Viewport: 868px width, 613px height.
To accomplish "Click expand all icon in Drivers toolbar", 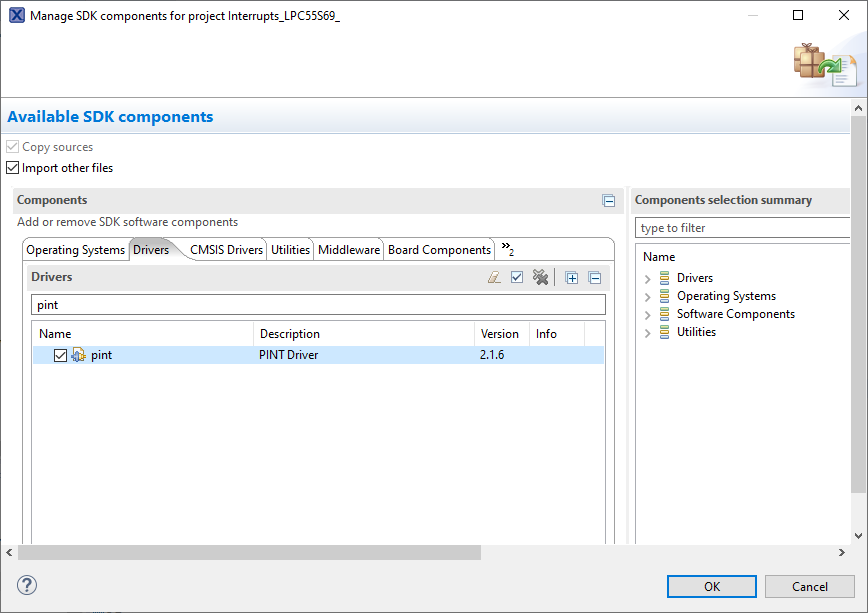I will 572,278.
